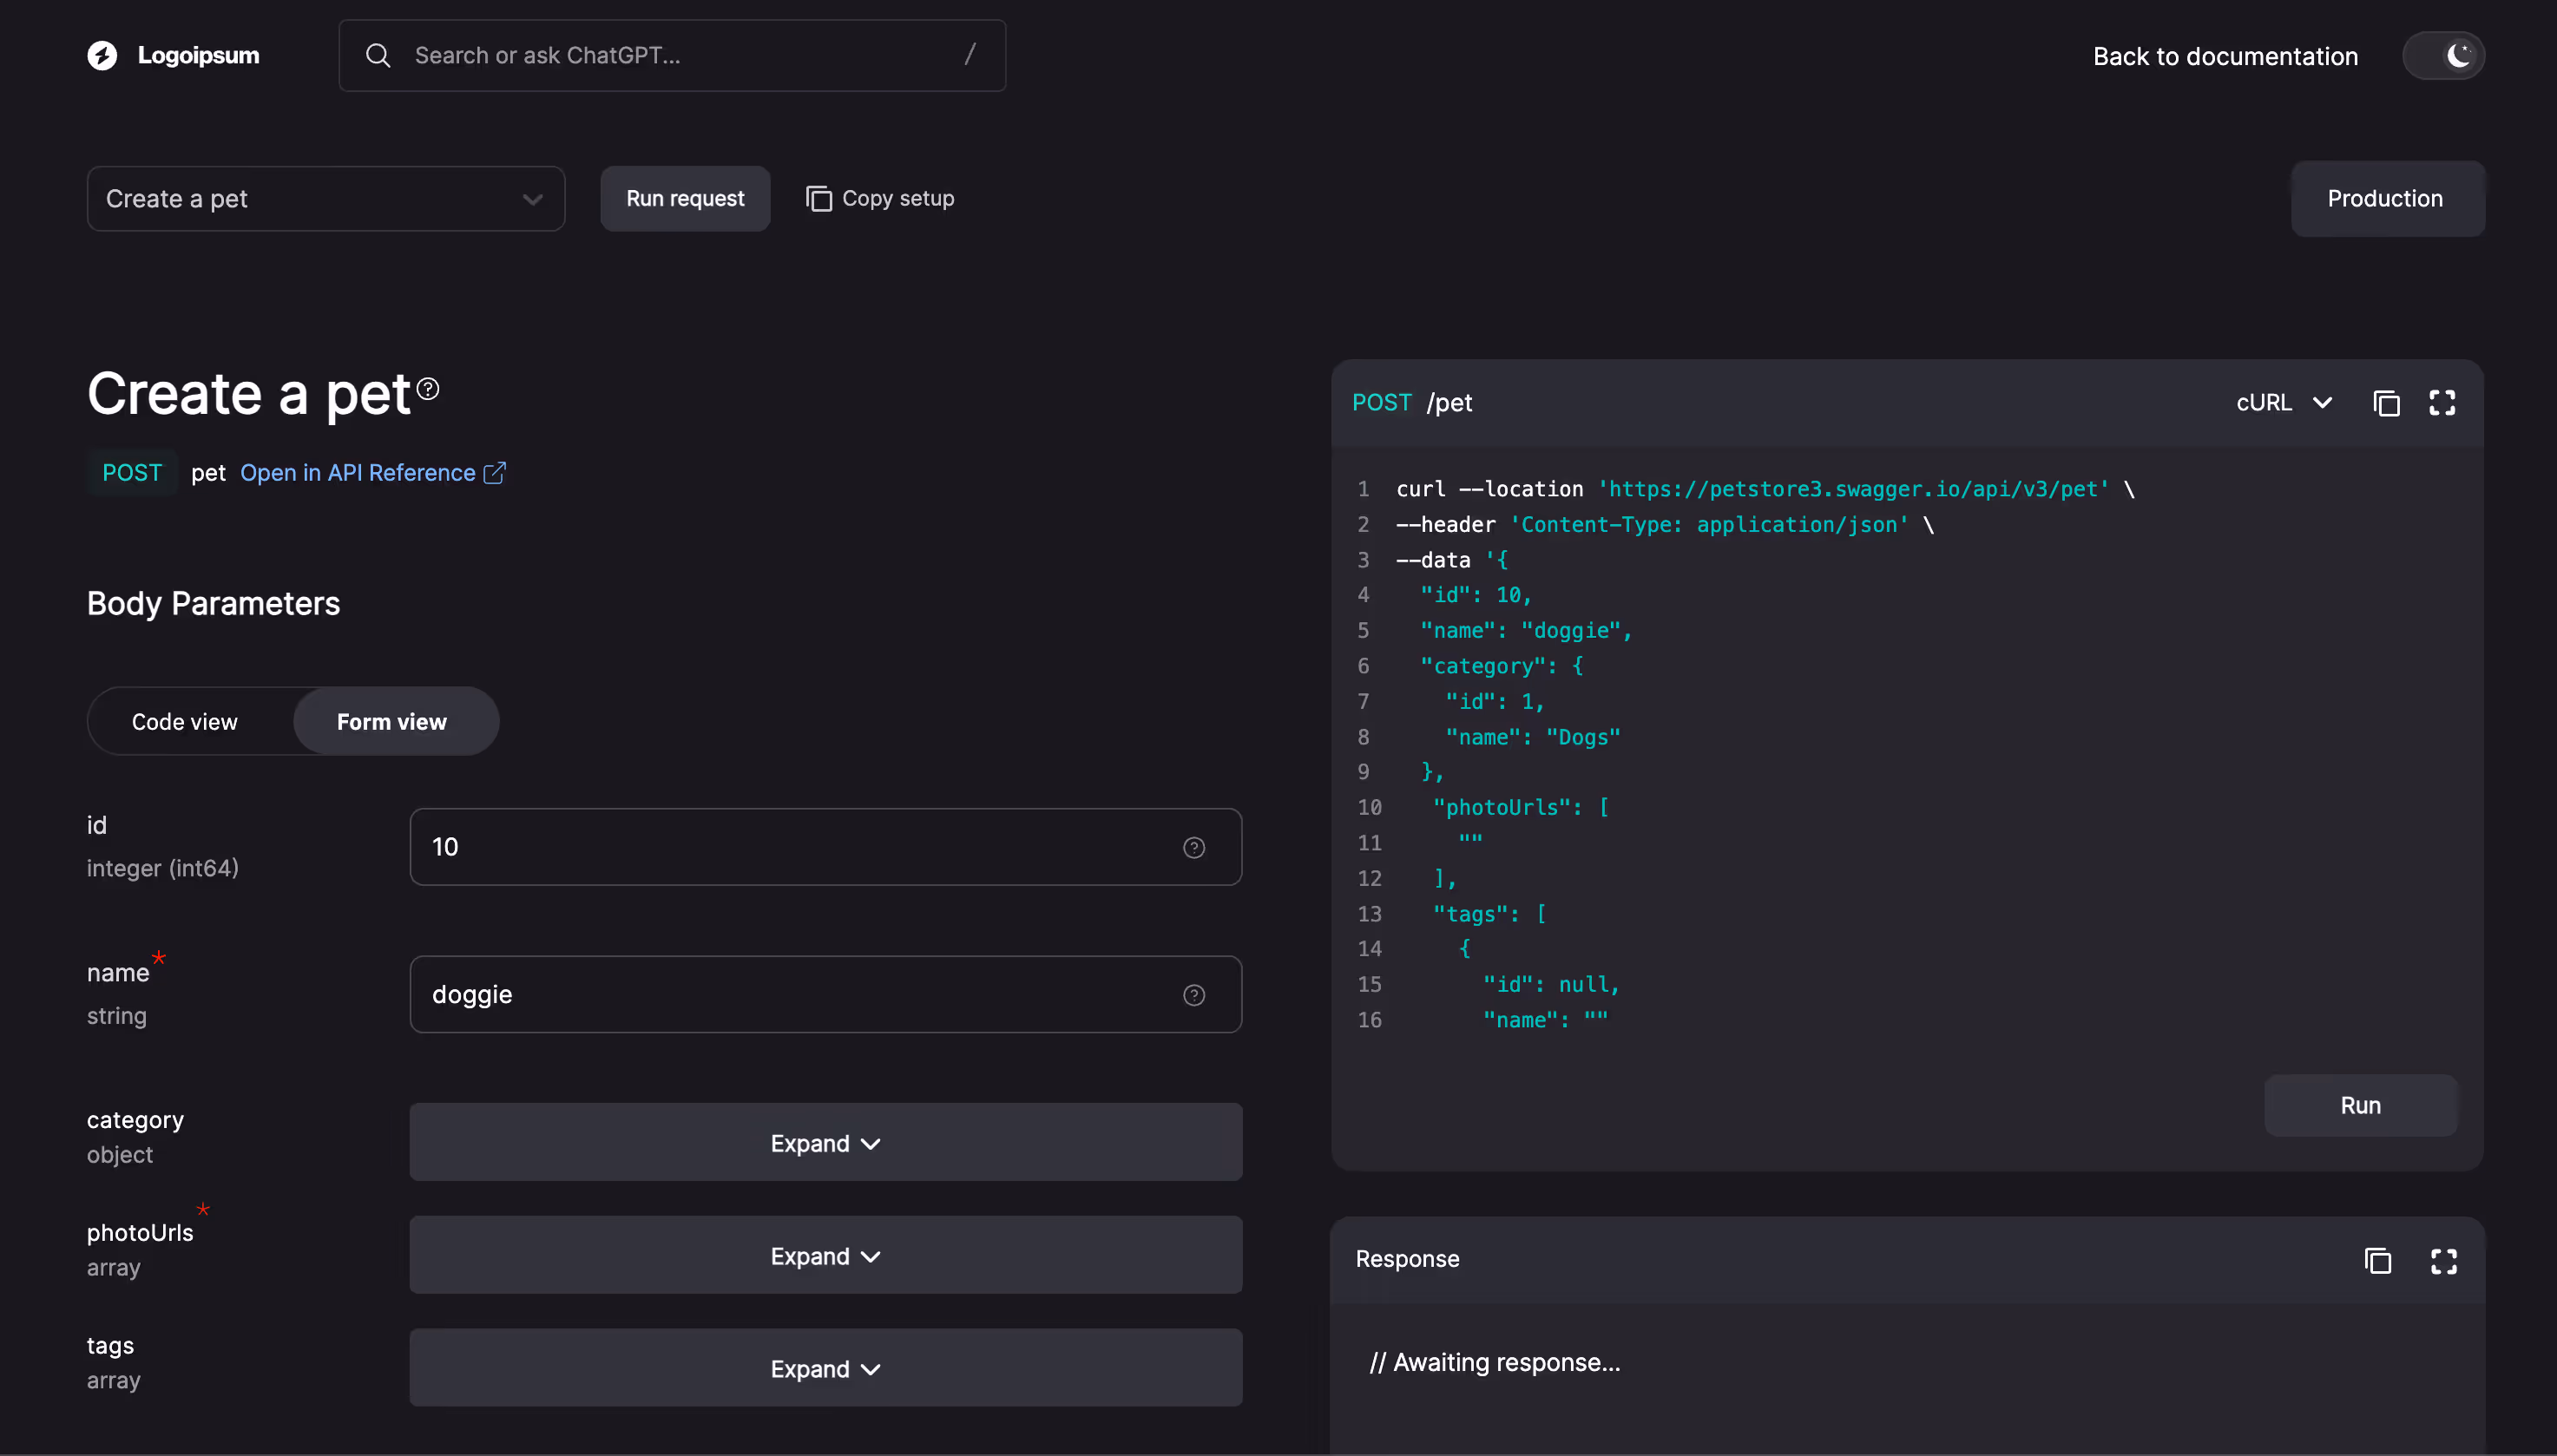Click the search magnifier icon
Viewport: 2557px width, 1456px height.
(378, 55)
